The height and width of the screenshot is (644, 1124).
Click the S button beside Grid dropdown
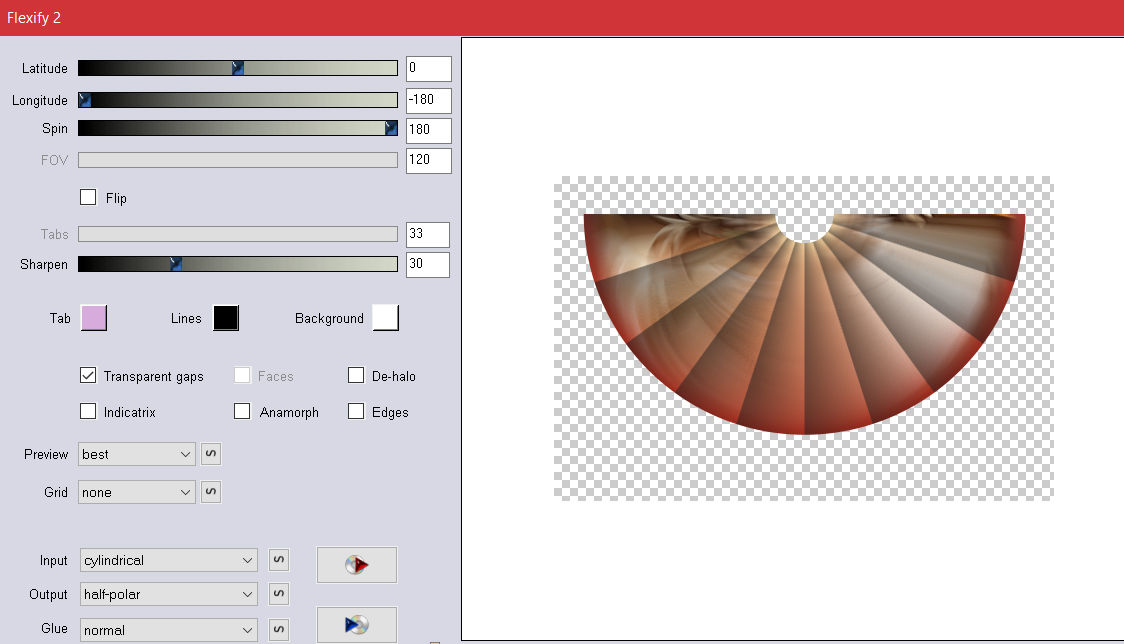211,492
